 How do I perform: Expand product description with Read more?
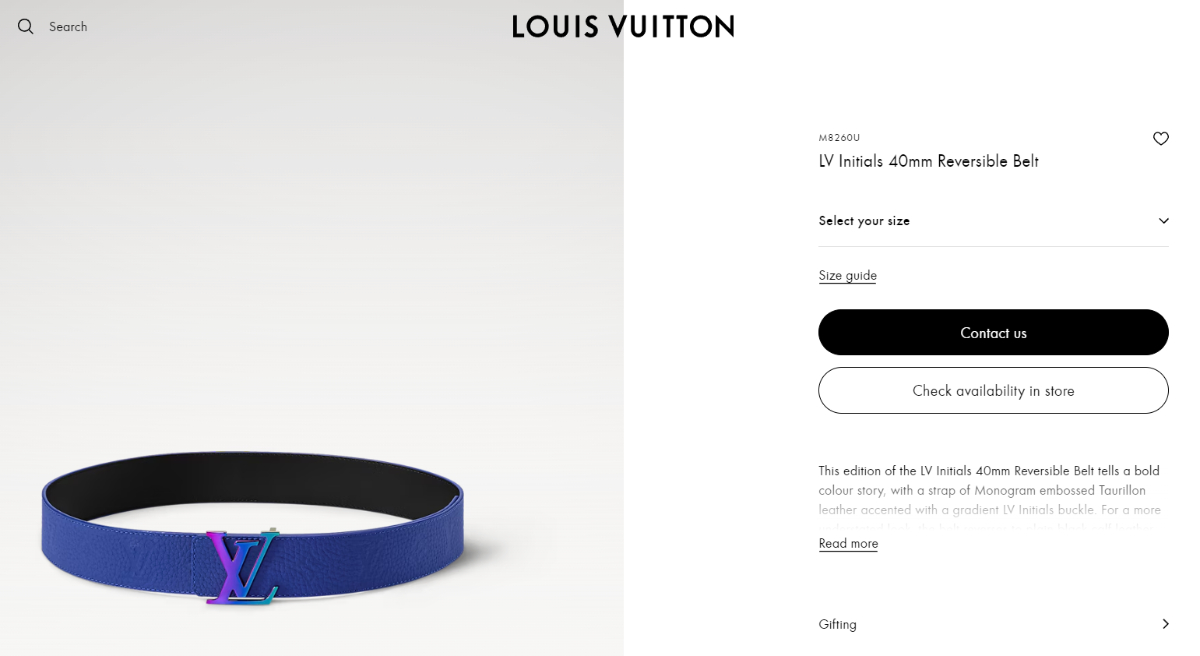tap(848, 544)
